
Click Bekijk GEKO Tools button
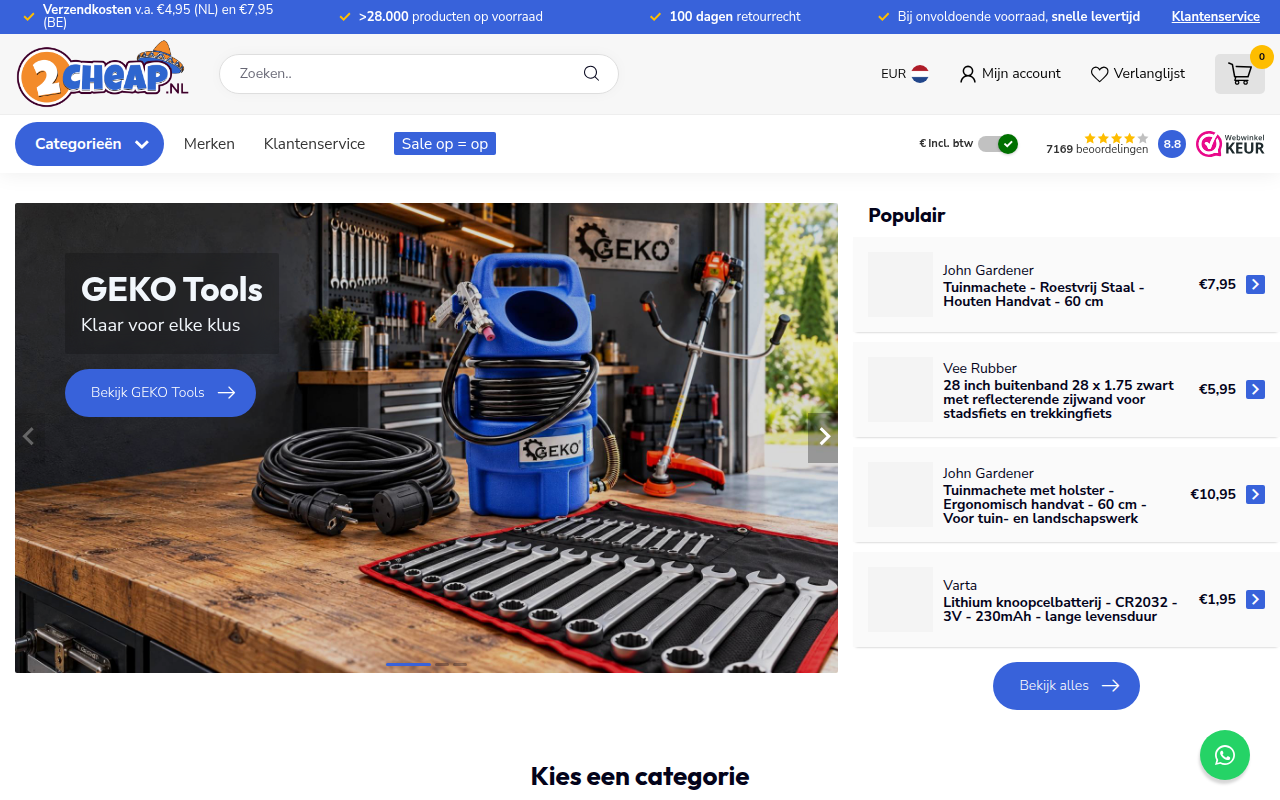pyautogui.click(x=160, y=393)
